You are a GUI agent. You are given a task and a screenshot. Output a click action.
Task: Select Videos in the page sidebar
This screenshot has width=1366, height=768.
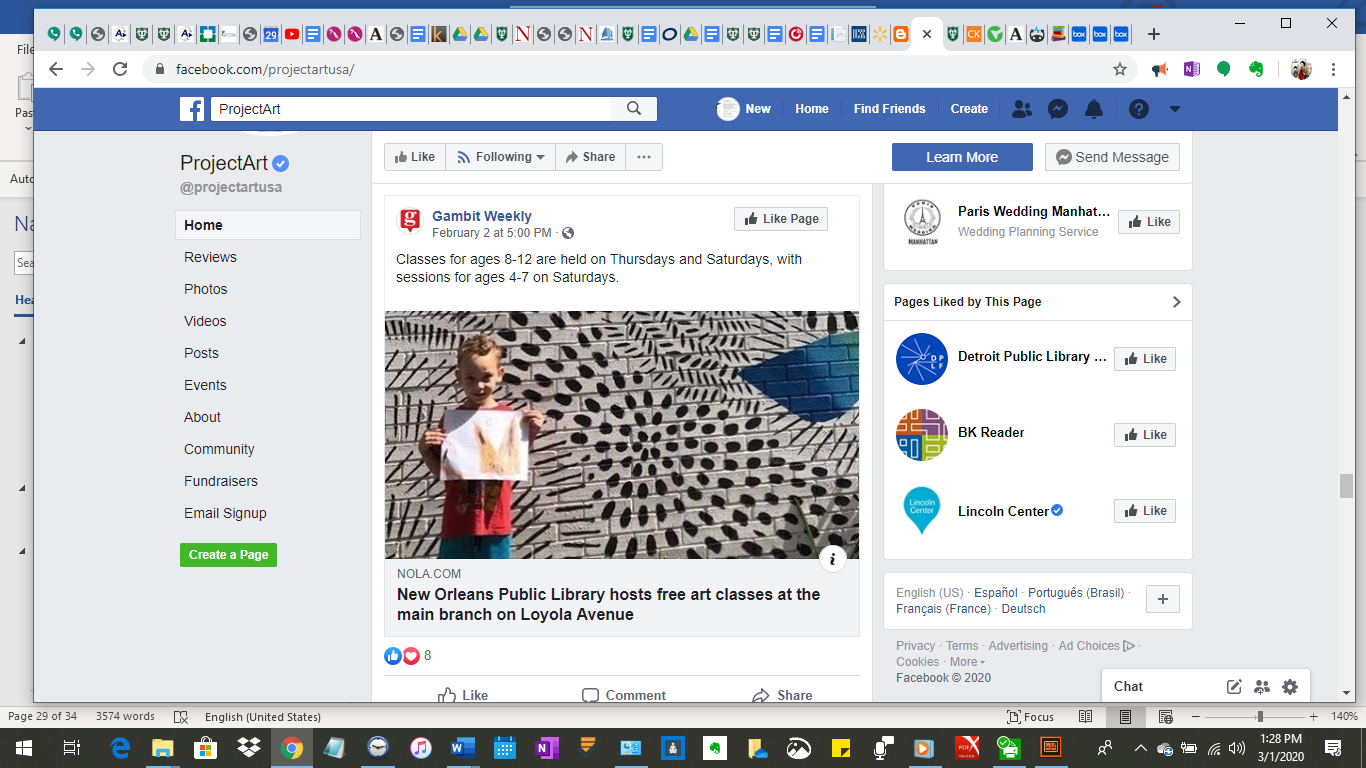(x=205, y=321)
